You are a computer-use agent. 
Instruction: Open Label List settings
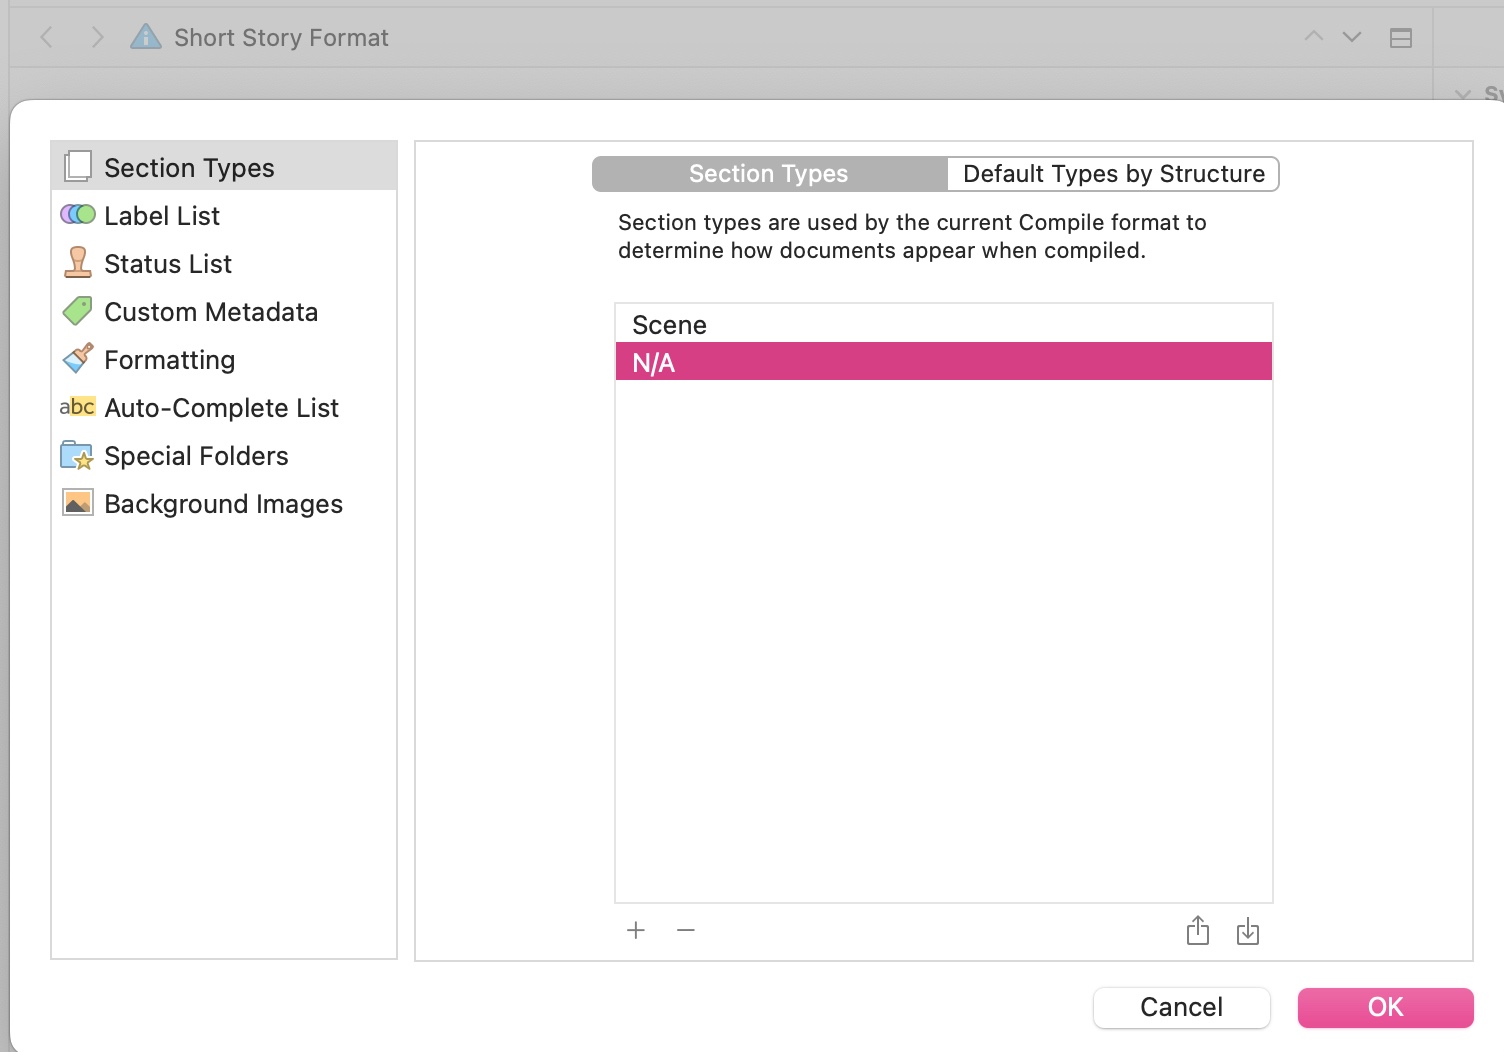point(224,215)
